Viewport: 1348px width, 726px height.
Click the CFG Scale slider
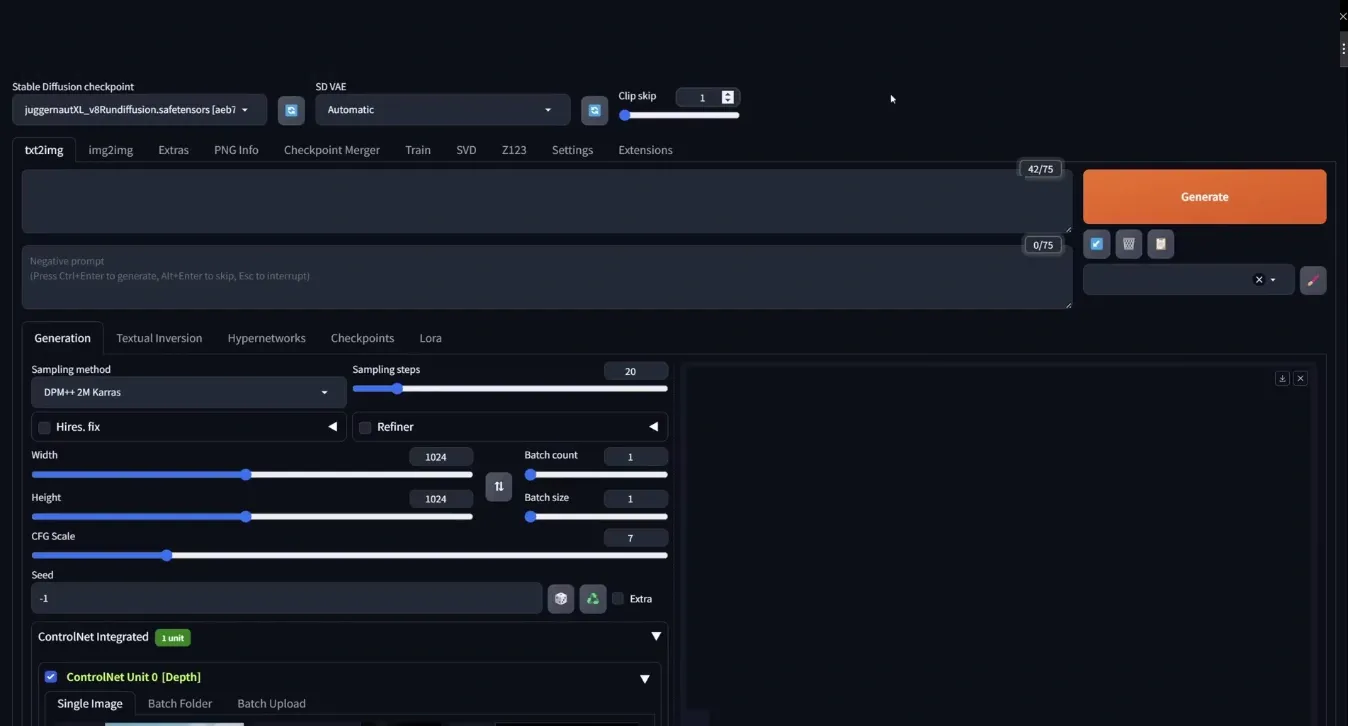tap(350, 555)
